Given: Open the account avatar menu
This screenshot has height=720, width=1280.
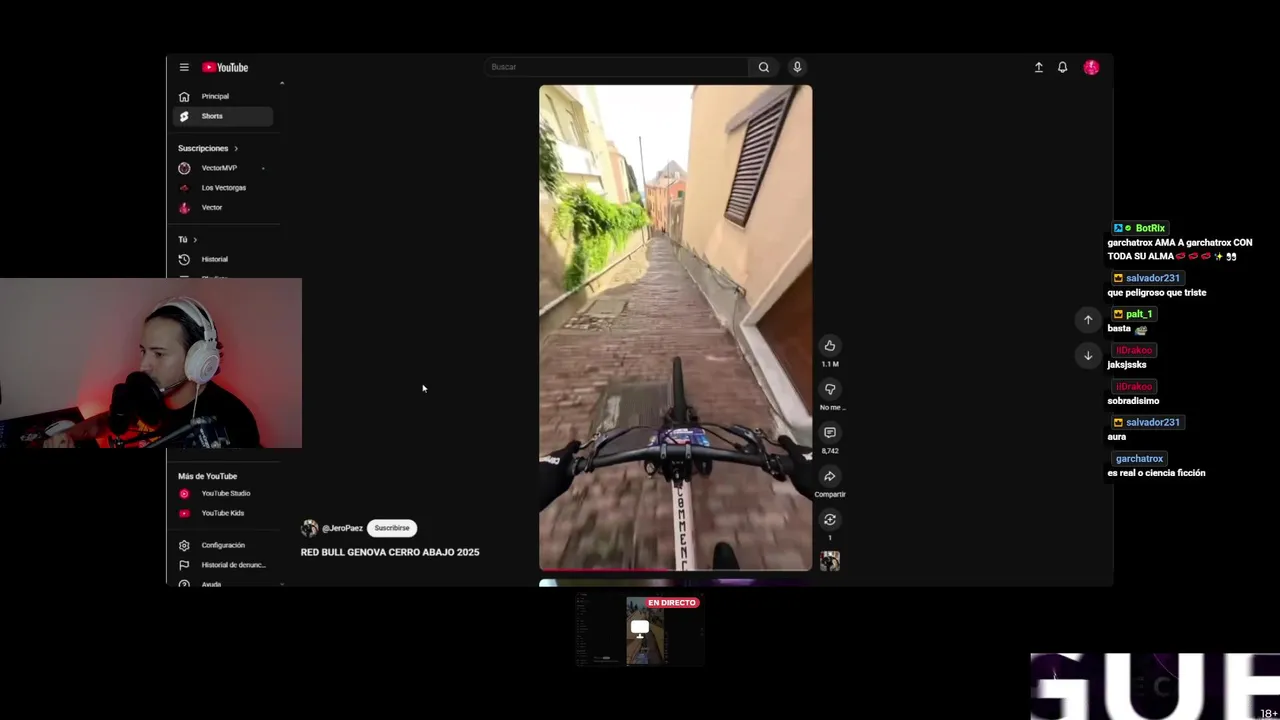Looking at the screenshot, I should 1091,67.
